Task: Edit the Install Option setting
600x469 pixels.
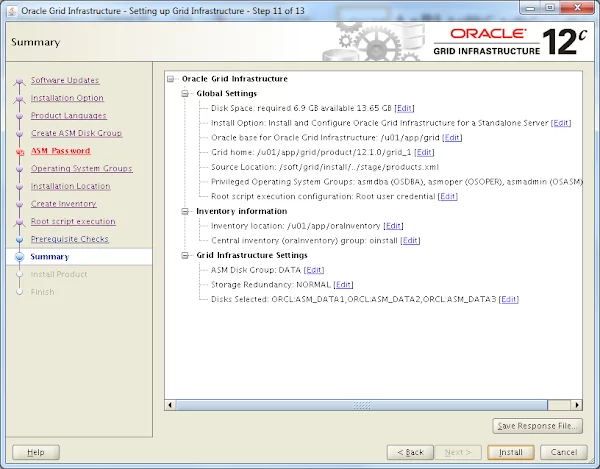Action: coord(561,123)
